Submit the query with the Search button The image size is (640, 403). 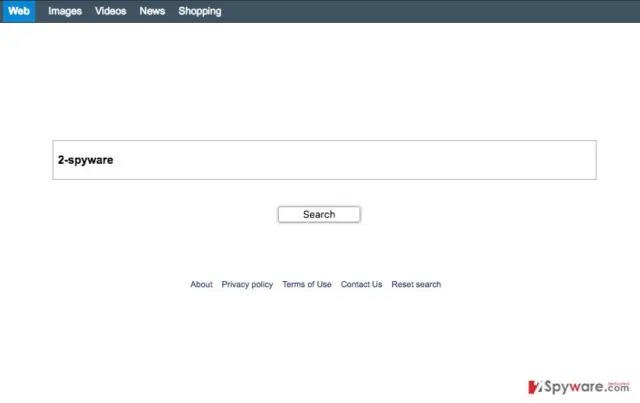click(319, 214)
